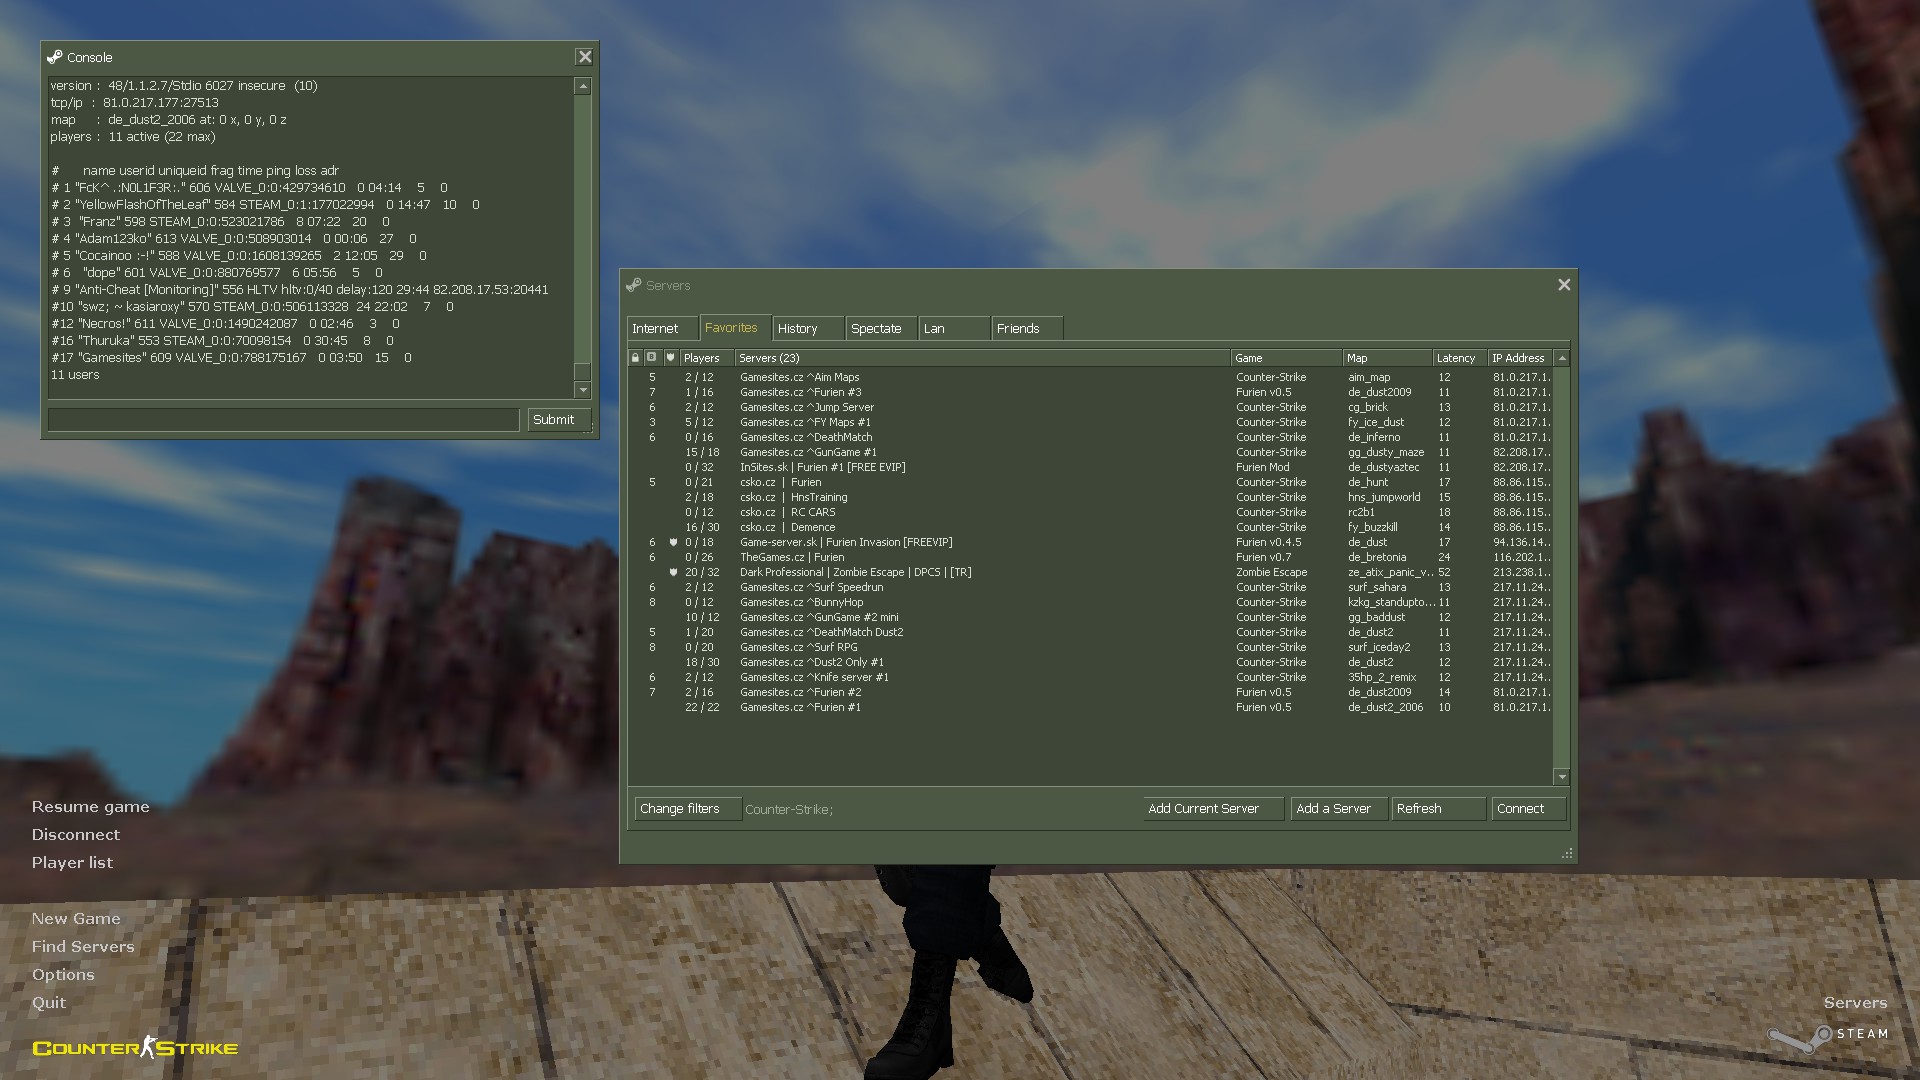Select the Favorites tab

pyautogui.click(x=735, y=327)
